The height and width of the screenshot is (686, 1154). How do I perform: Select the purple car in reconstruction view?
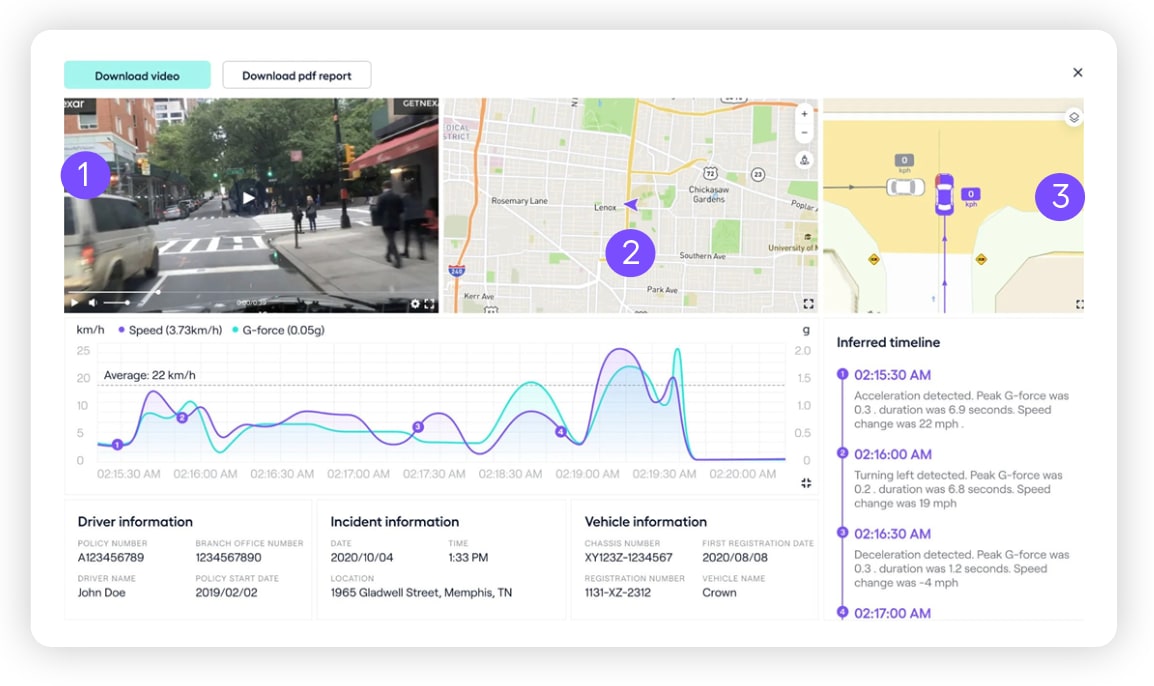coord(944,194)
